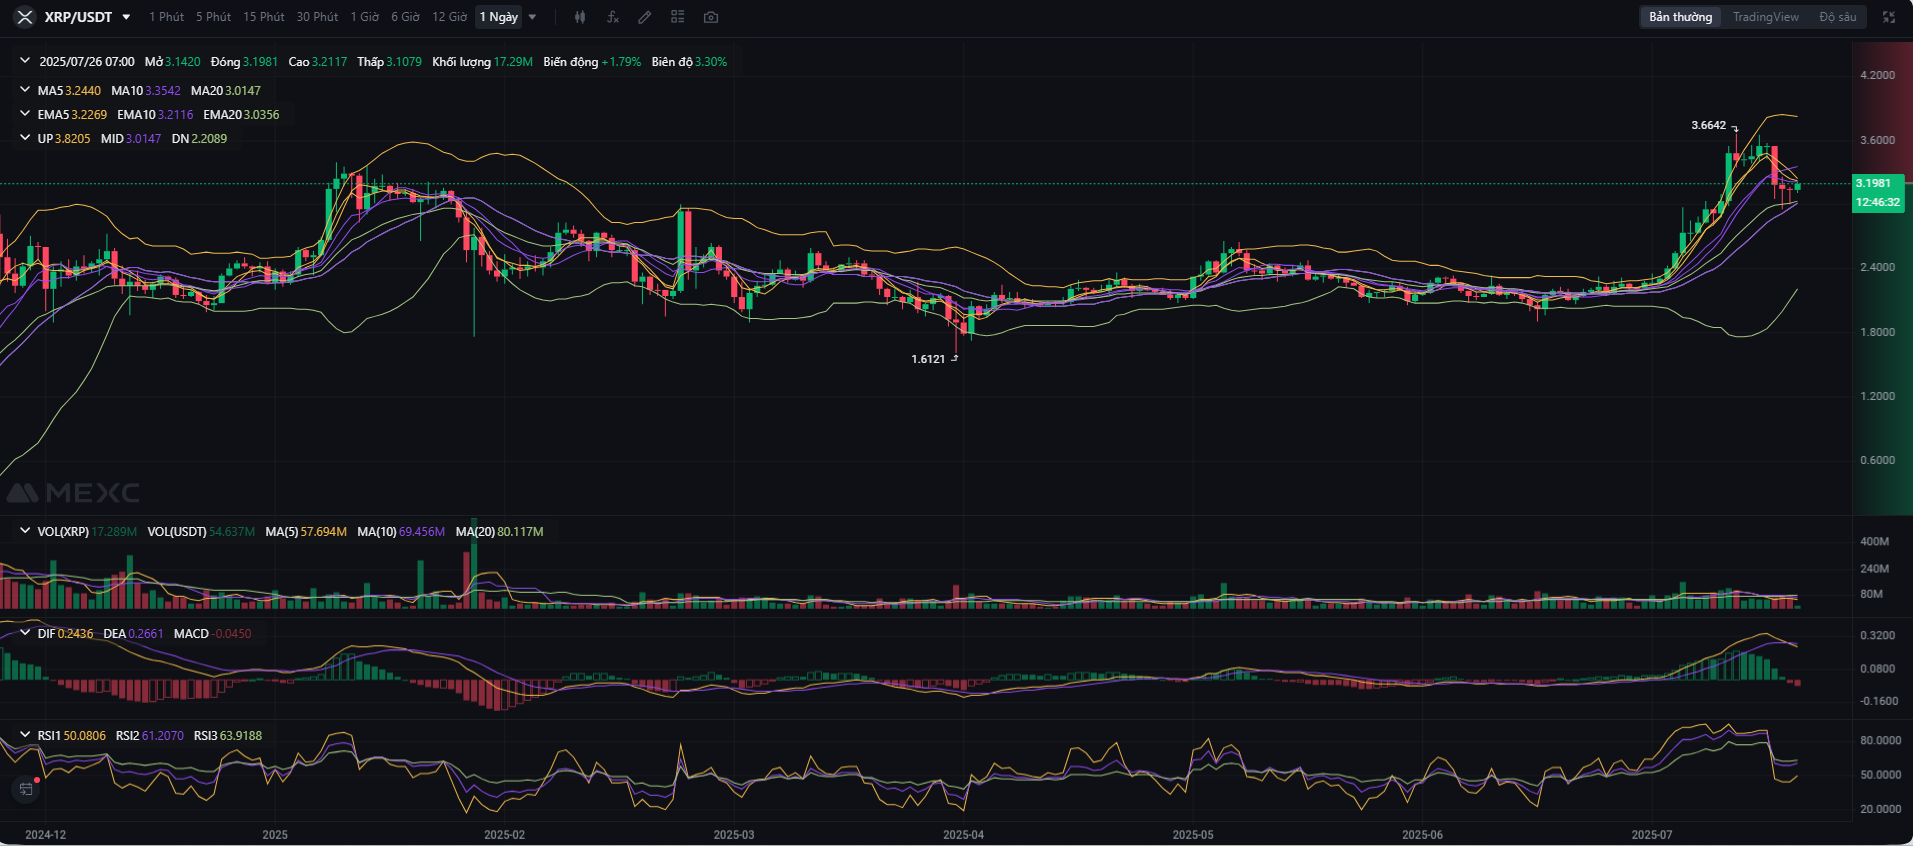The width and height of the screenshot is (1913, 846).
Task: Switch to the 5 Phút timeframe
Action: [213, 17]
